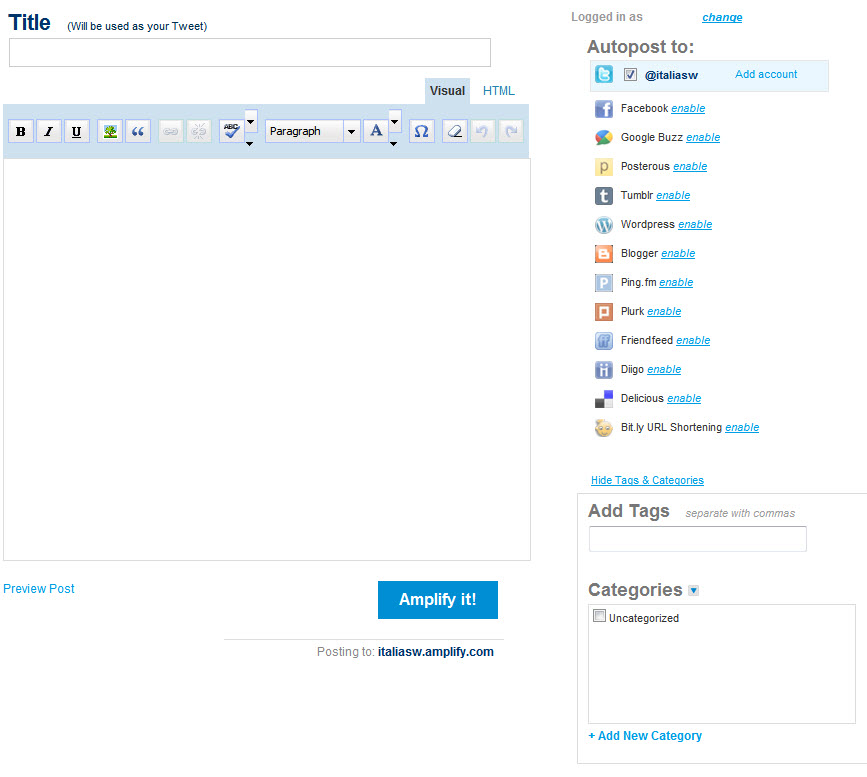The image size is (867, 777).
Task: Click the Friendfeed icon
Action: tap(604, 341)
